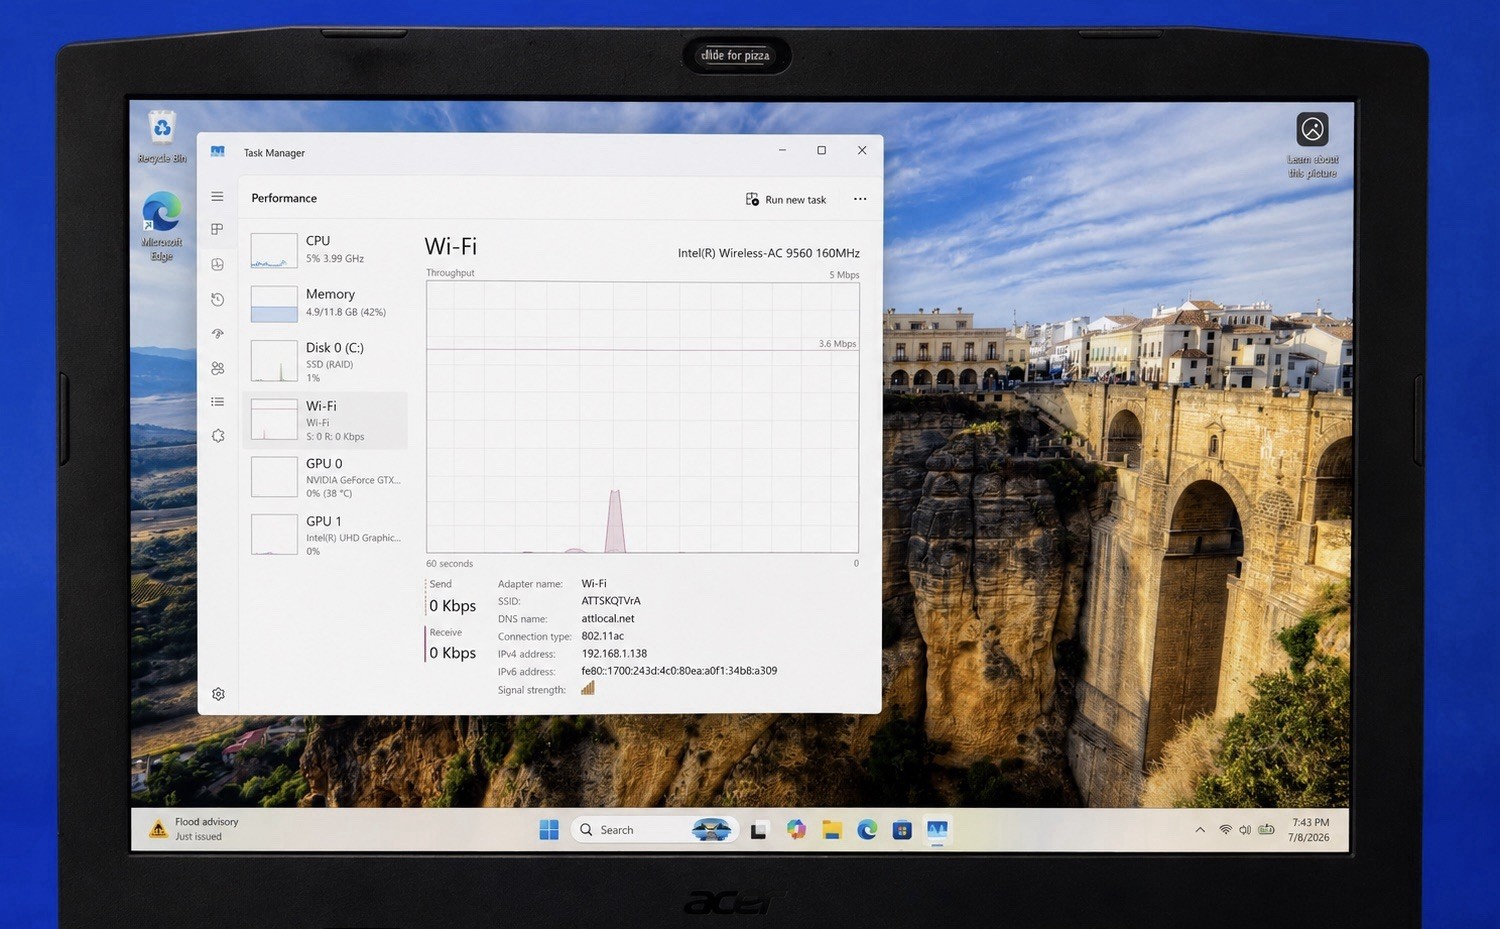
Task: Open the Flood advisory weather widget
Action: pyautogui.click(x=195, y=829)
